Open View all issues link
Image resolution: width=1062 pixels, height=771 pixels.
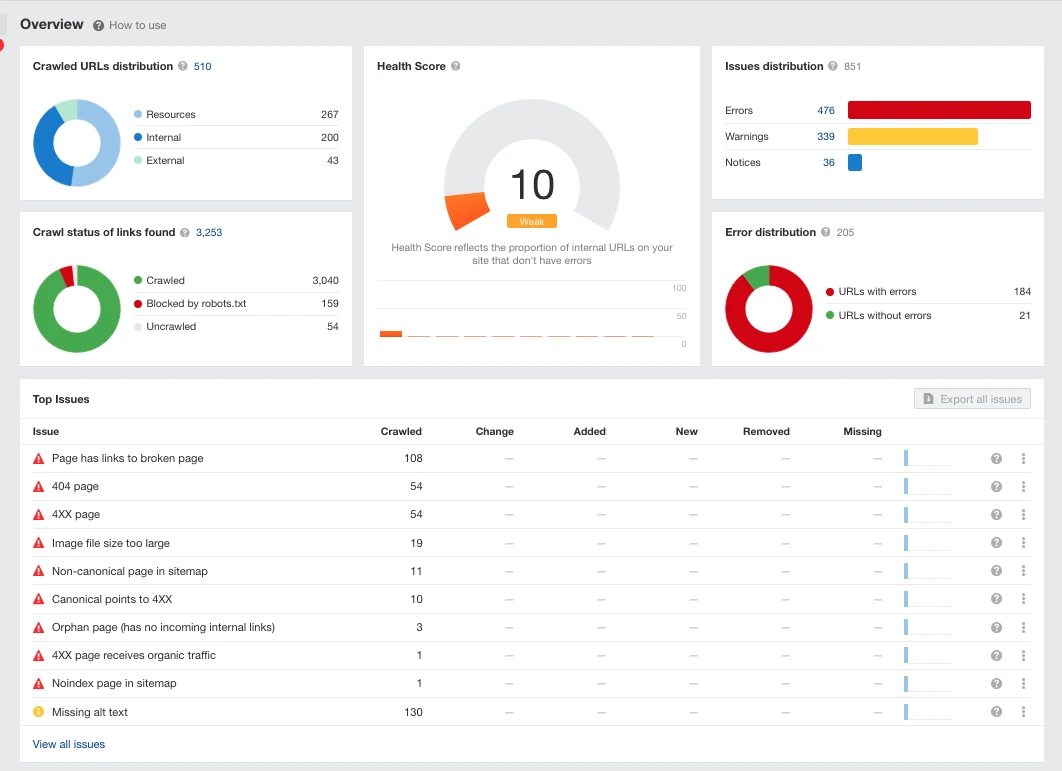point(69,744)
